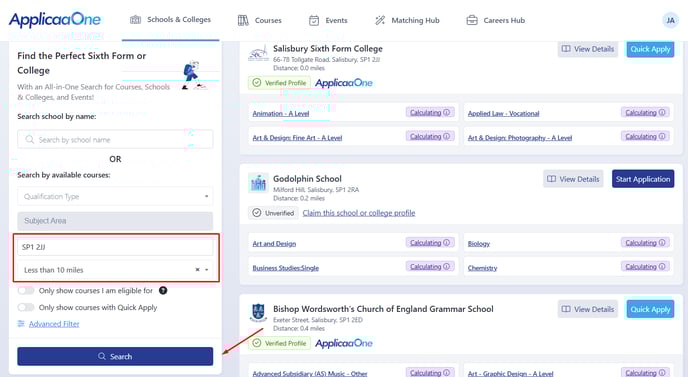
Task: Toggle Only show courses with Quick Apply
Action: (26, 307)
